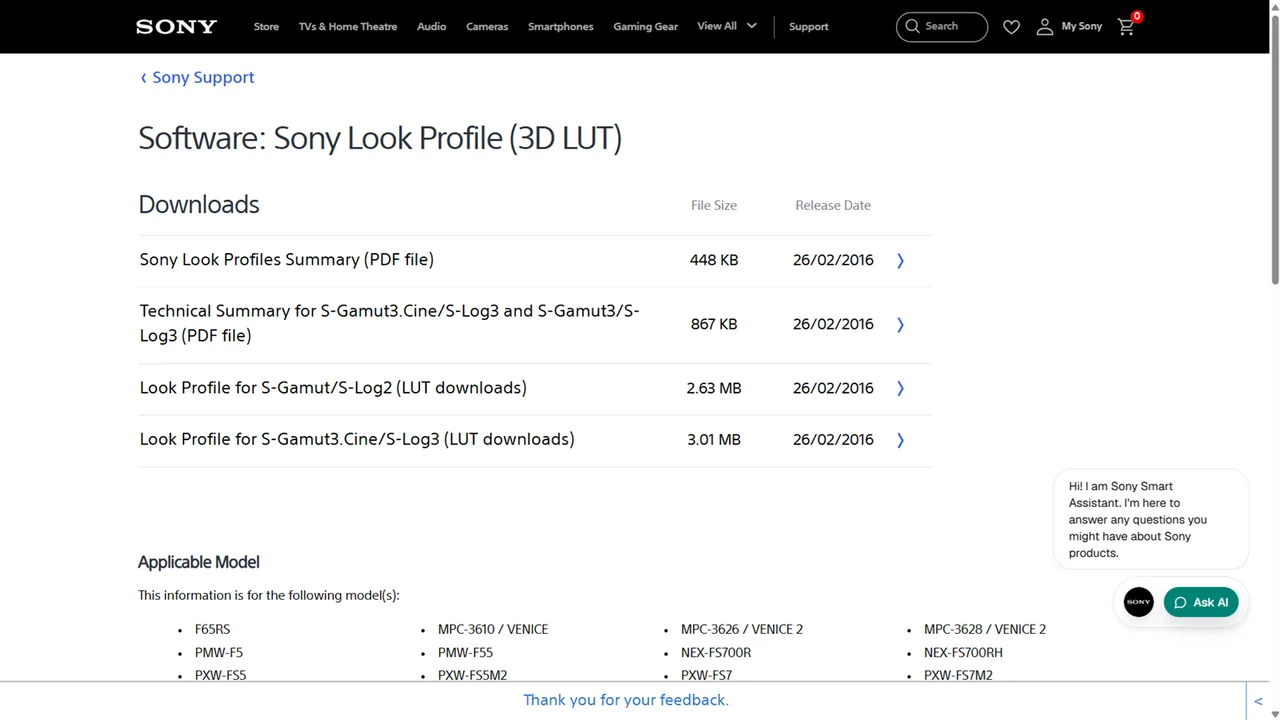Open TVs & Home Theatre menu
The height and width of the screenshot is (720, 1280).
tap(348, 27)
